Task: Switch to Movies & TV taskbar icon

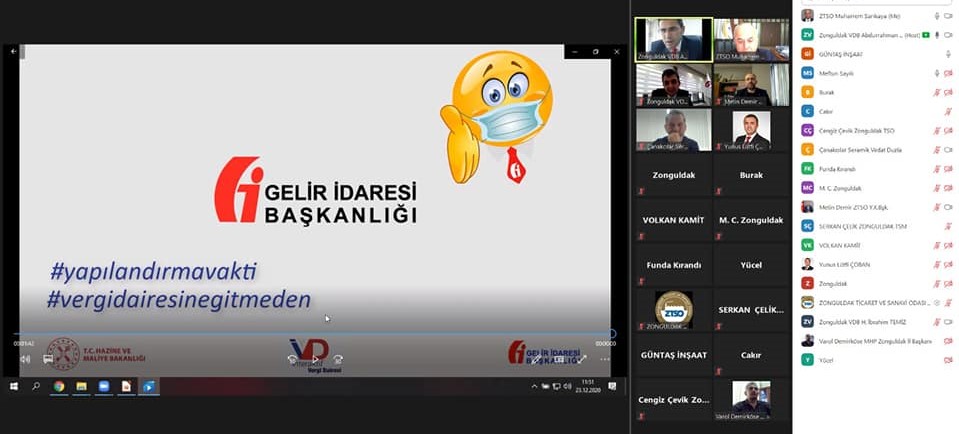Action: [x=149, y=386]
